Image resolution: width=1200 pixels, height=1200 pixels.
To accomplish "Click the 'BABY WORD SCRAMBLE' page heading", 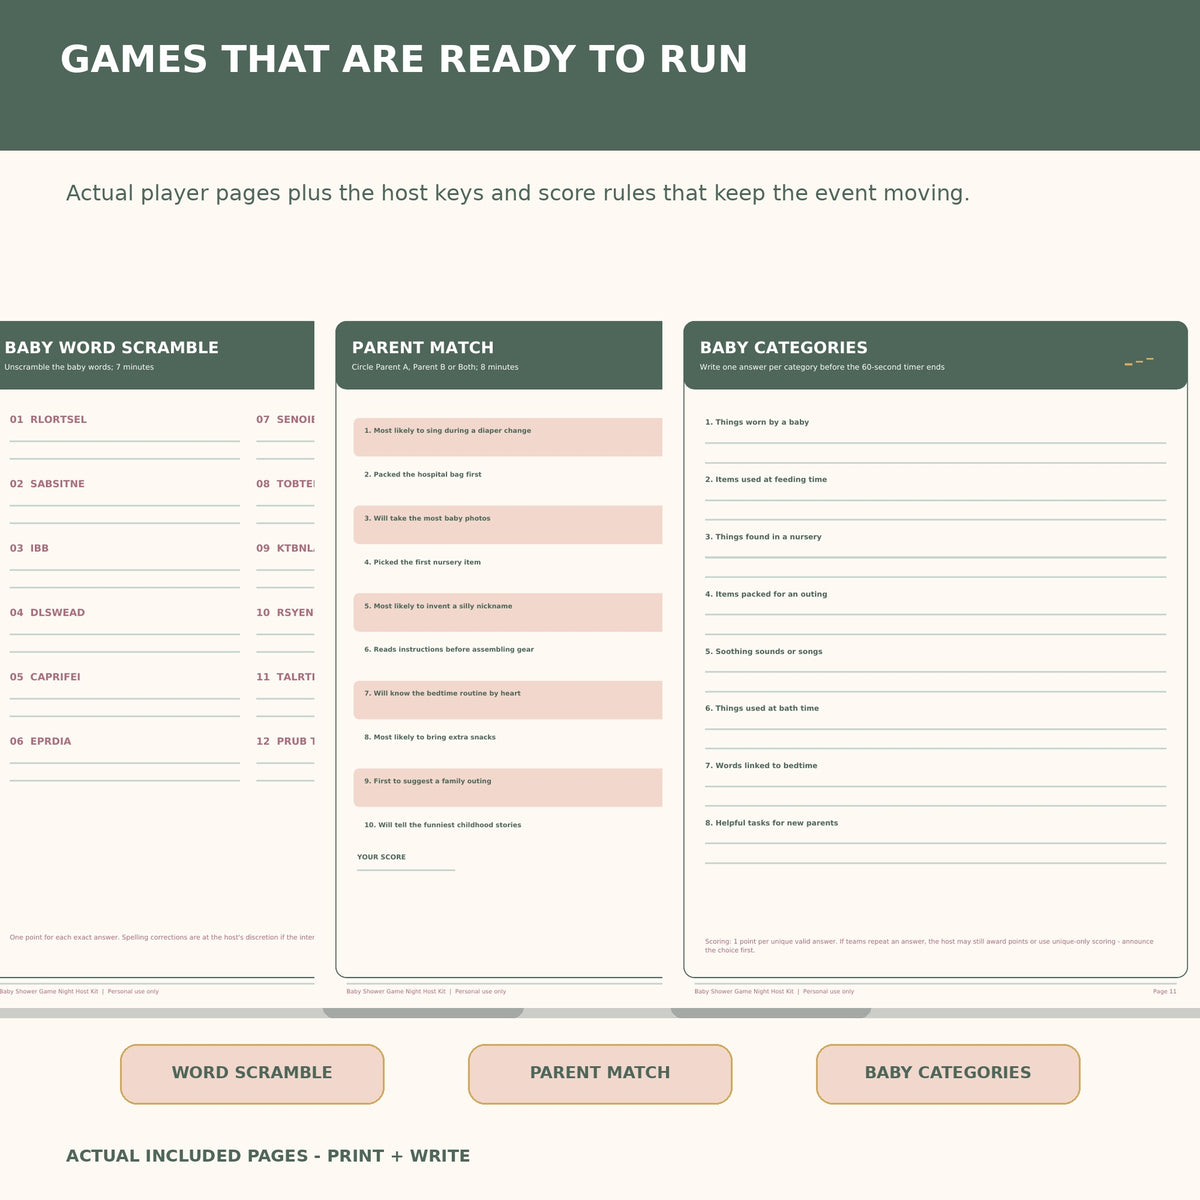I will (111, 348).
